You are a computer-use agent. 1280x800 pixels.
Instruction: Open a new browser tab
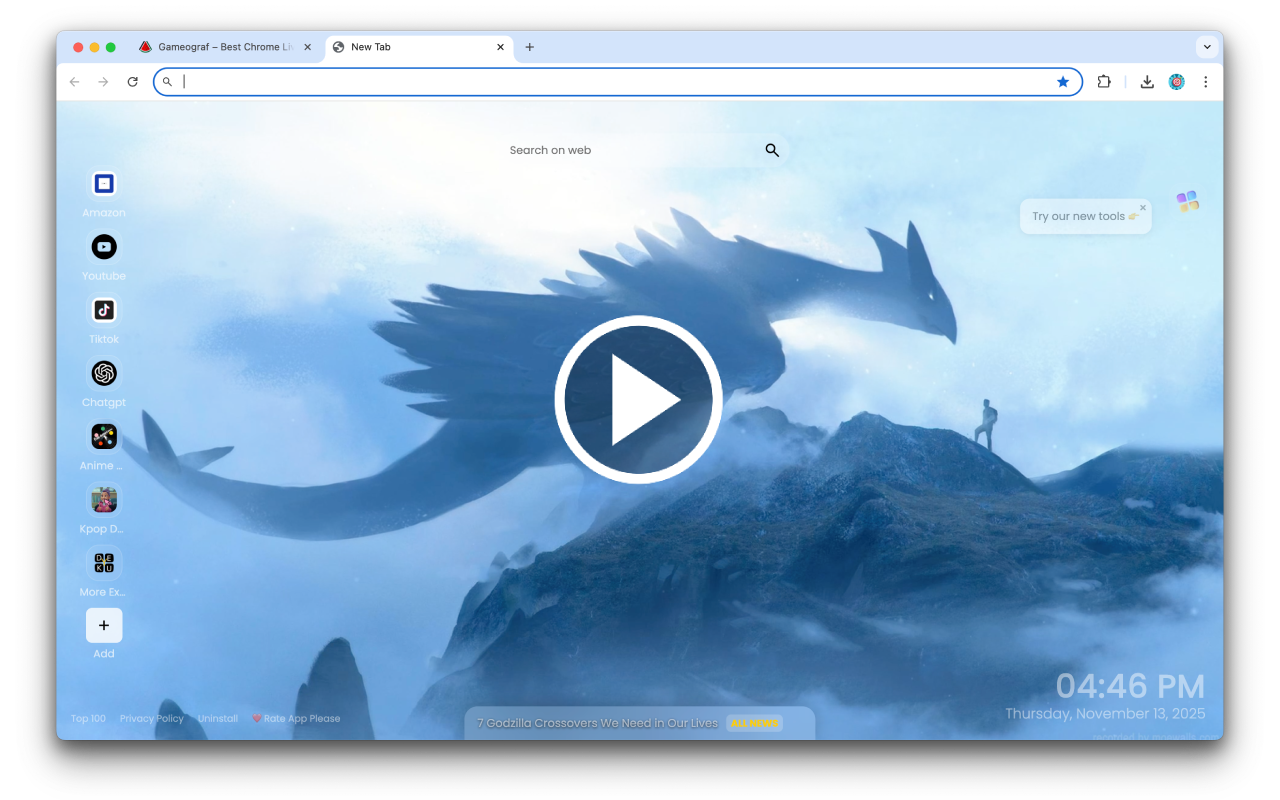coord(530,47)
